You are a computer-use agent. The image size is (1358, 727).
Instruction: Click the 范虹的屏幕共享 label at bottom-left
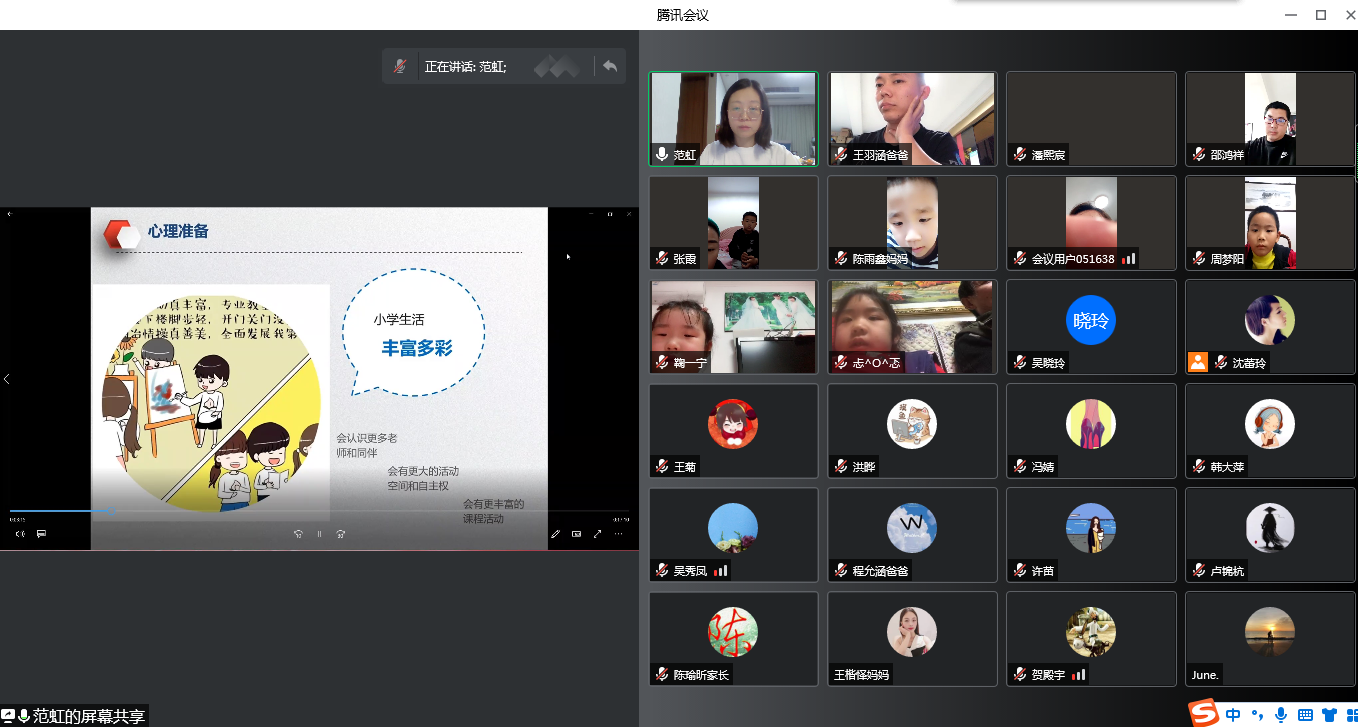89,716
